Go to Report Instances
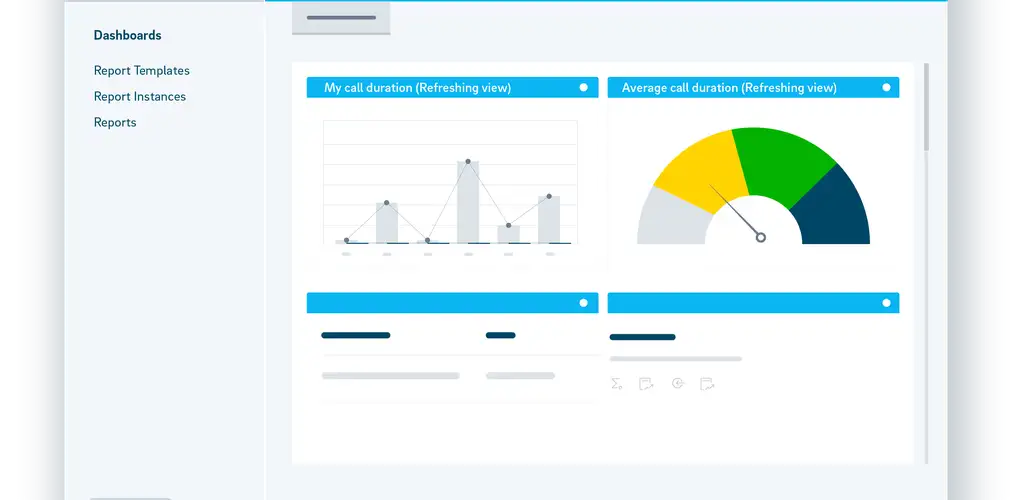 pos(139,97)
